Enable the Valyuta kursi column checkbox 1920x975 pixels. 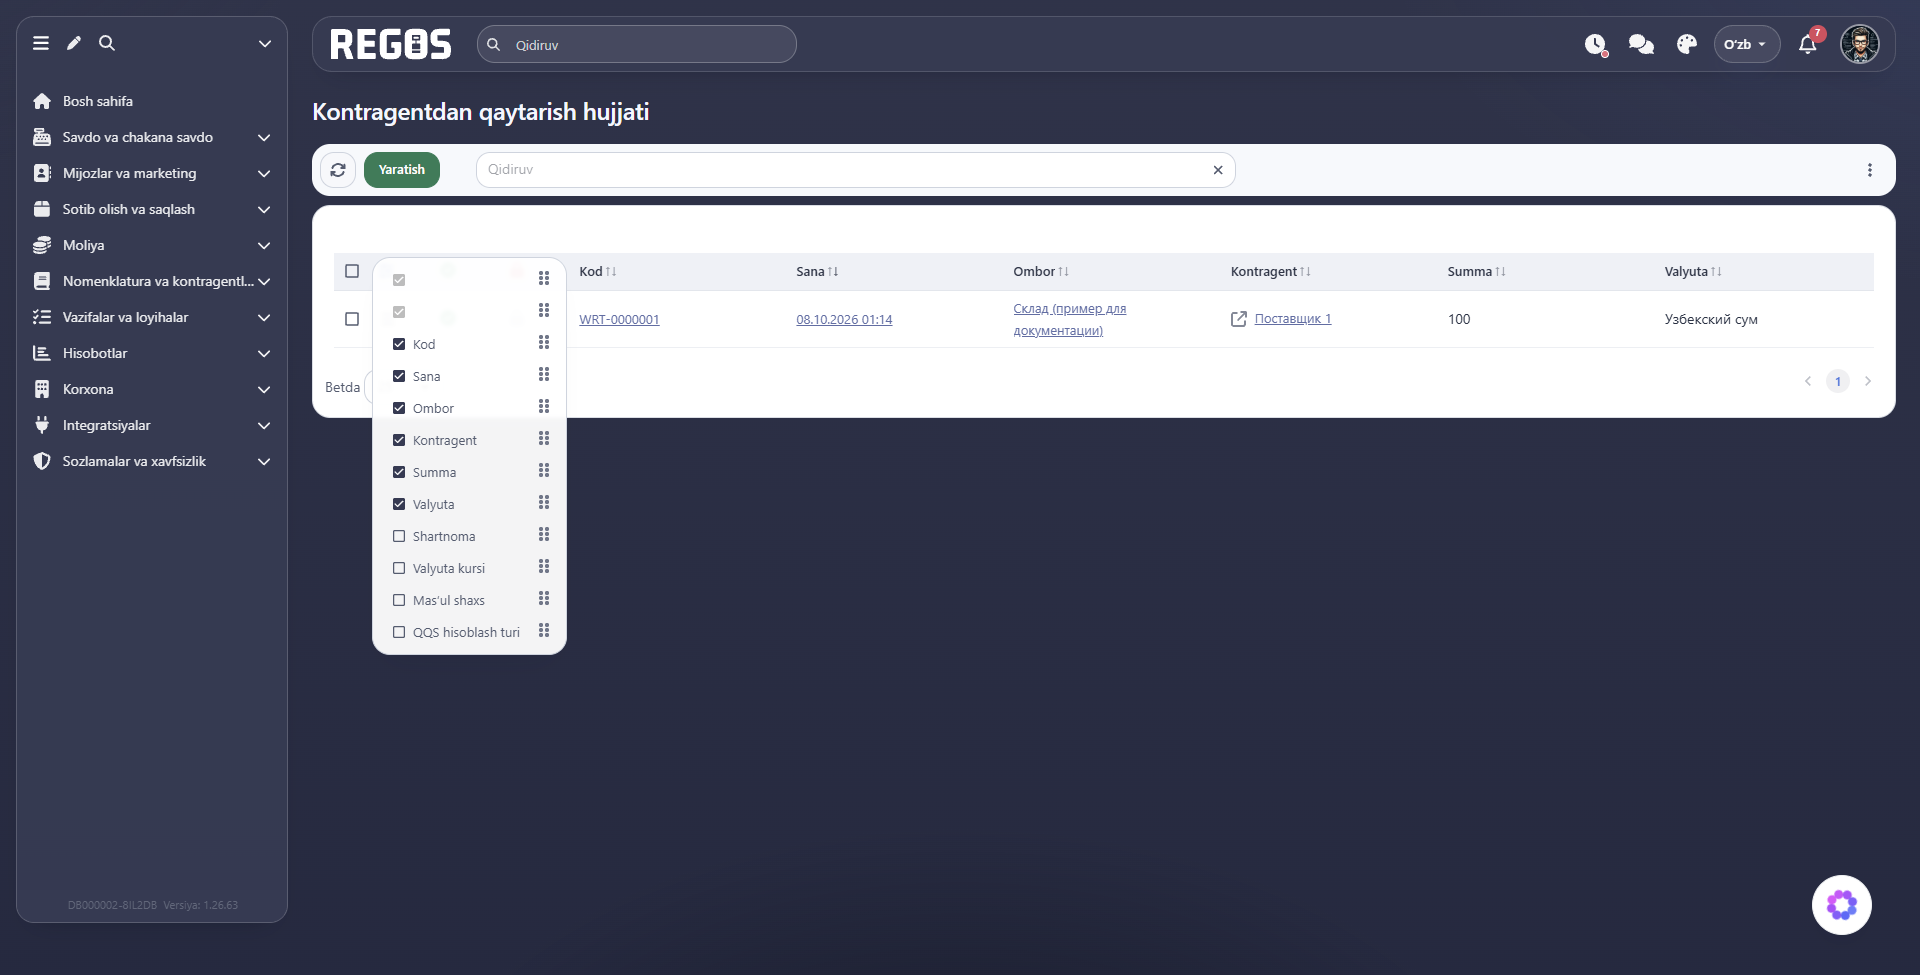point(399,568)
